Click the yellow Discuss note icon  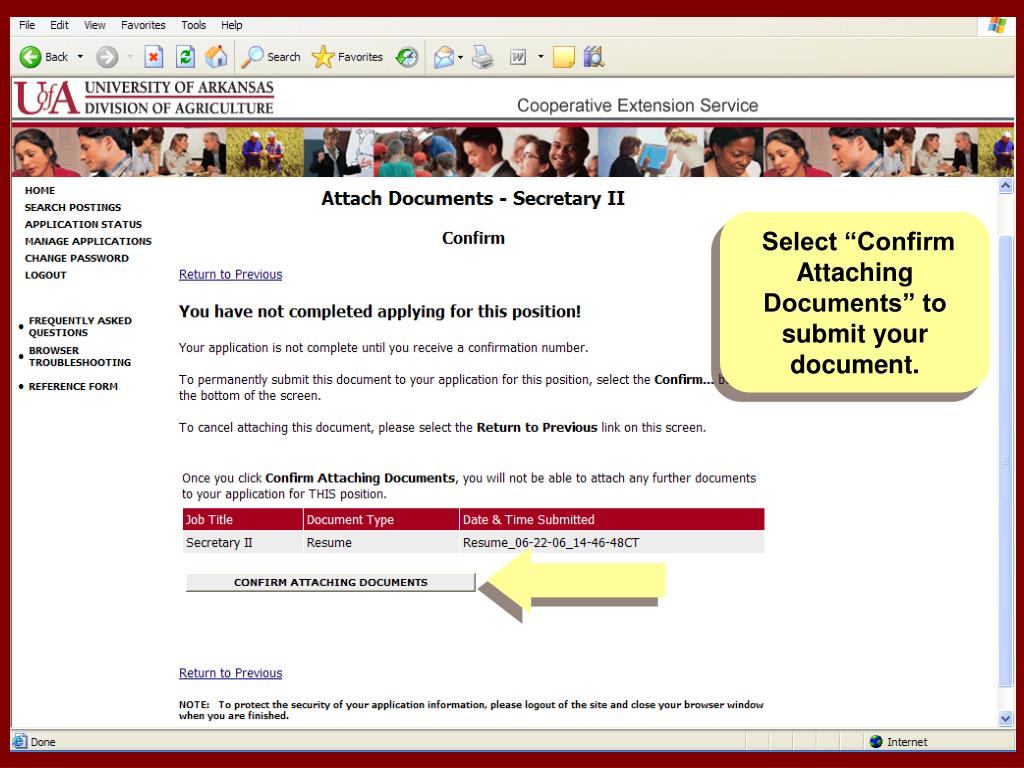point(564,57)
